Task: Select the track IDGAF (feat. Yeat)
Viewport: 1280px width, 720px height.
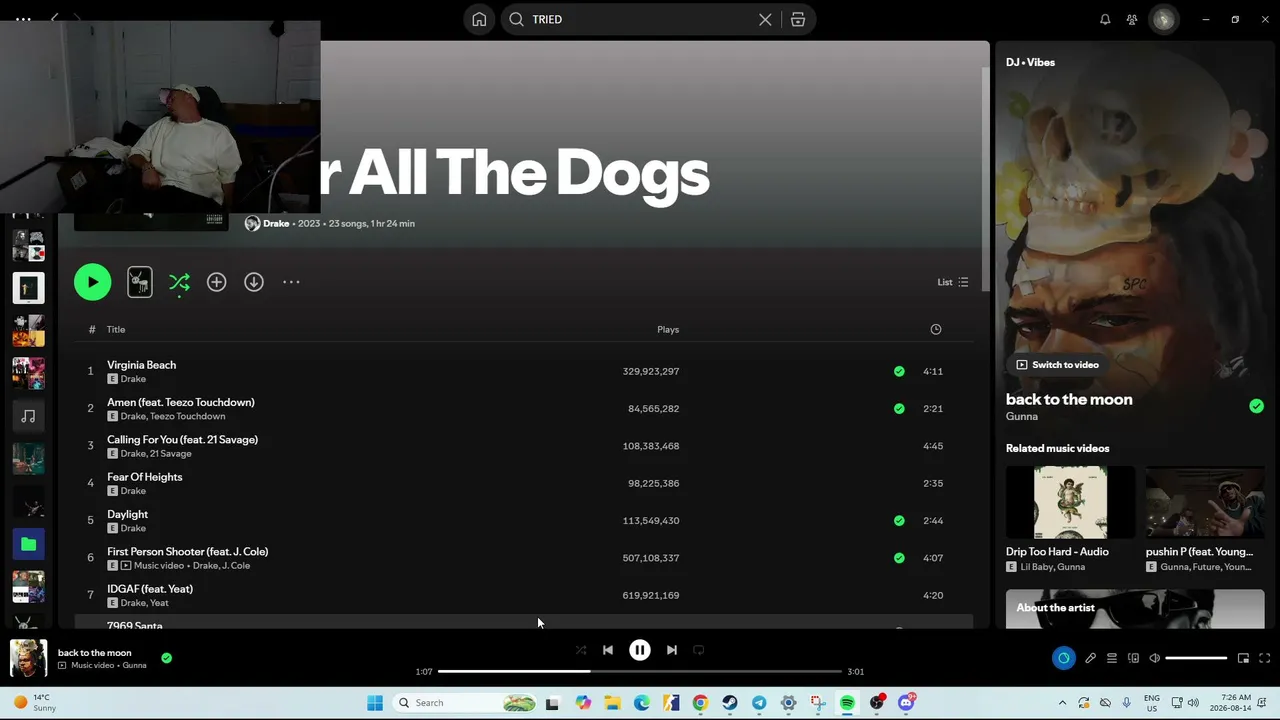Action: click(x=150, y=589)
